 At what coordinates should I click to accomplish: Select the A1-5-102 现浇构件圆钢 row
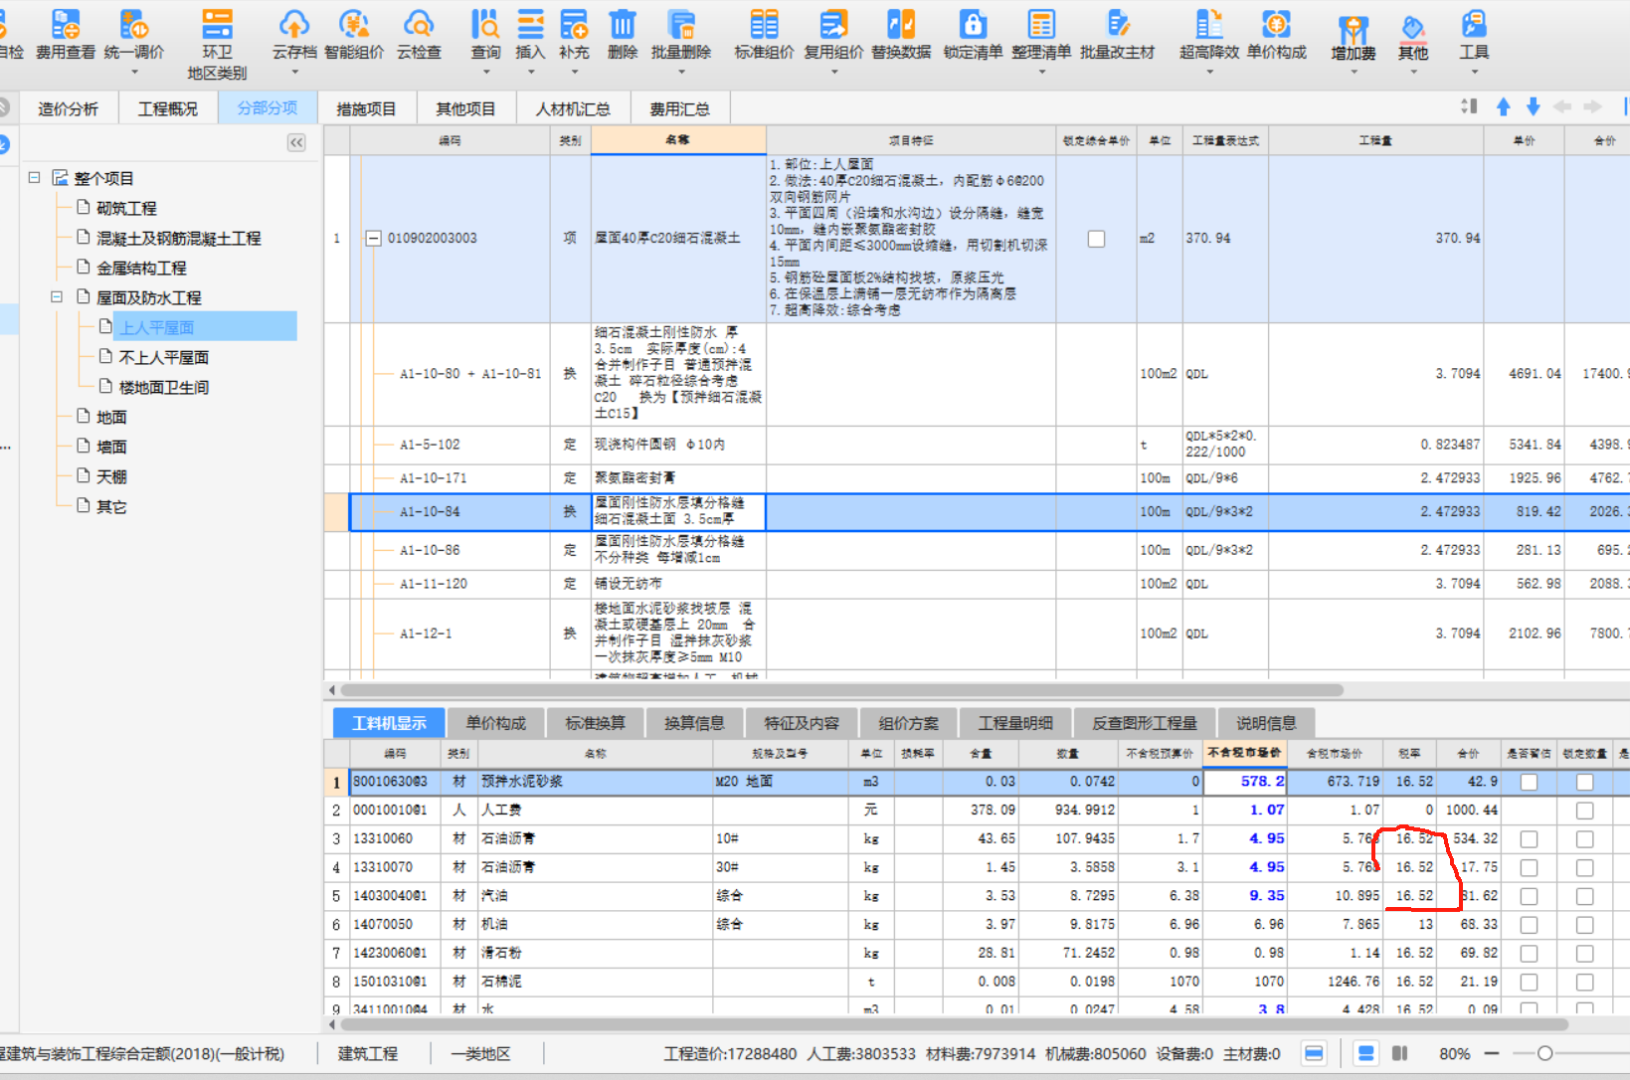point(976,445)
